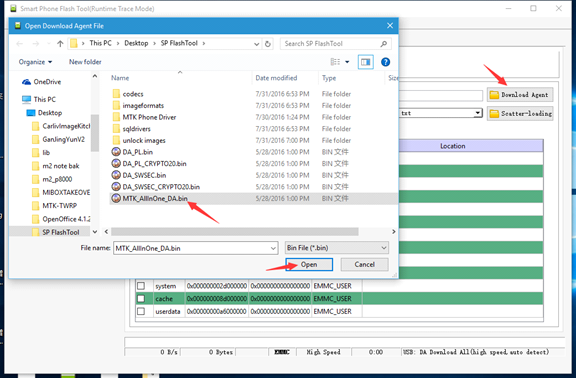Select Desktop in the navigation tree
This screenshot has height=378, width=576.
pyautogui.click(x=50, y=113)
